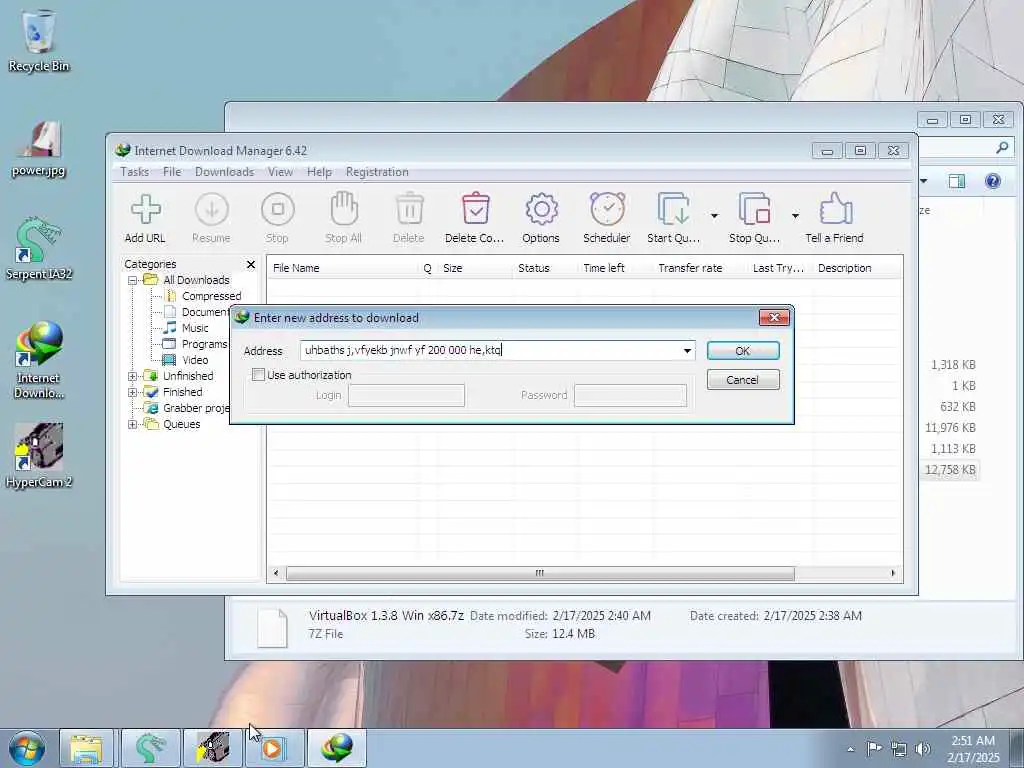Click Tell a Friend thumbs-up icon

pos(835,209)
